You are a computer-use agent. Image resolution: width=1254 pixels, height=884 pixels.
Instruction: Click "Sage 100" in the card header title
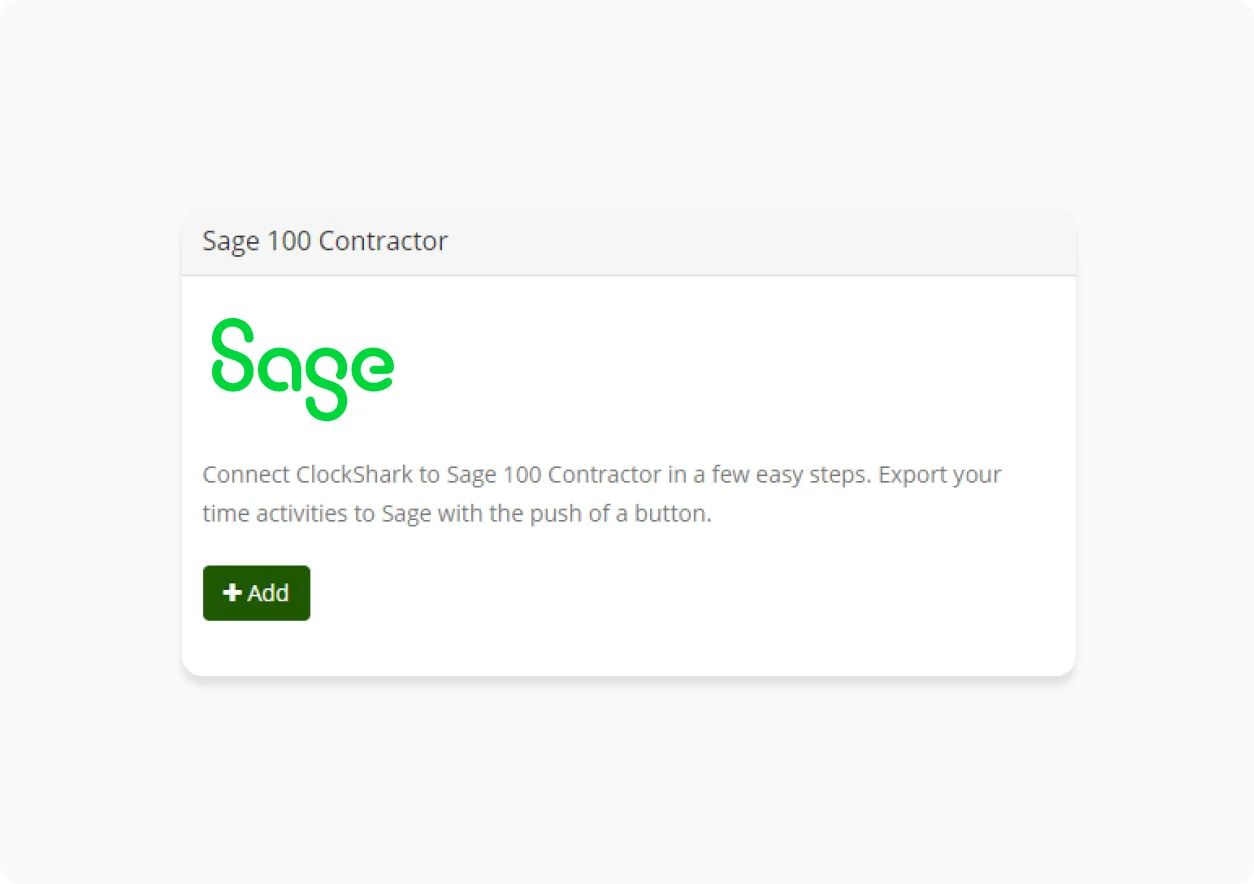(x=256, y=241)
